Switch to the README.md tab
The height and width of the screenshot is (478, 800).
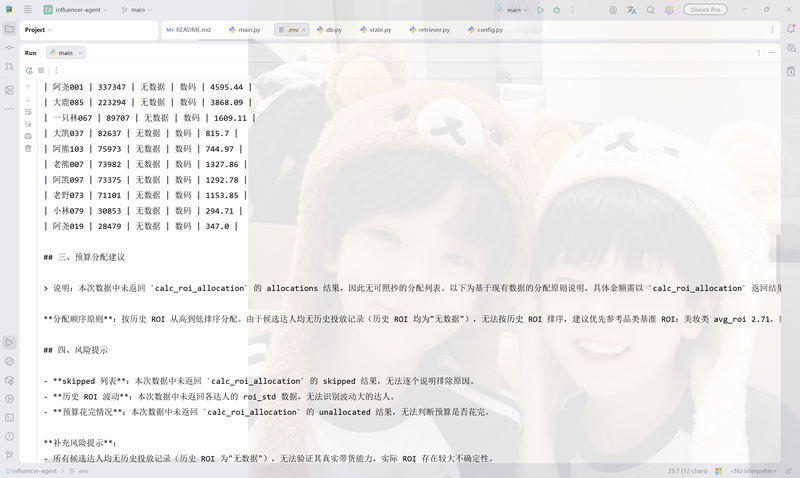coord(188,30)
